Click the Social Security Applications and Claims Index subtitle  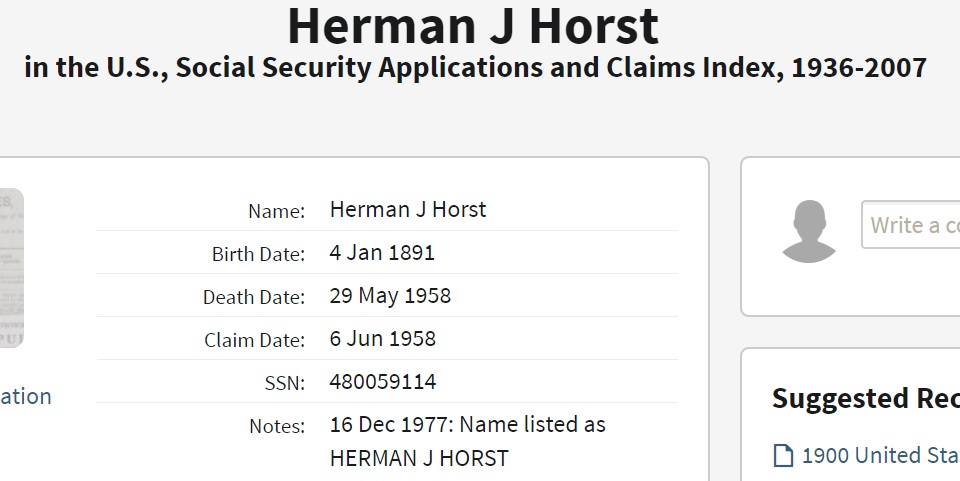(475, 68)
